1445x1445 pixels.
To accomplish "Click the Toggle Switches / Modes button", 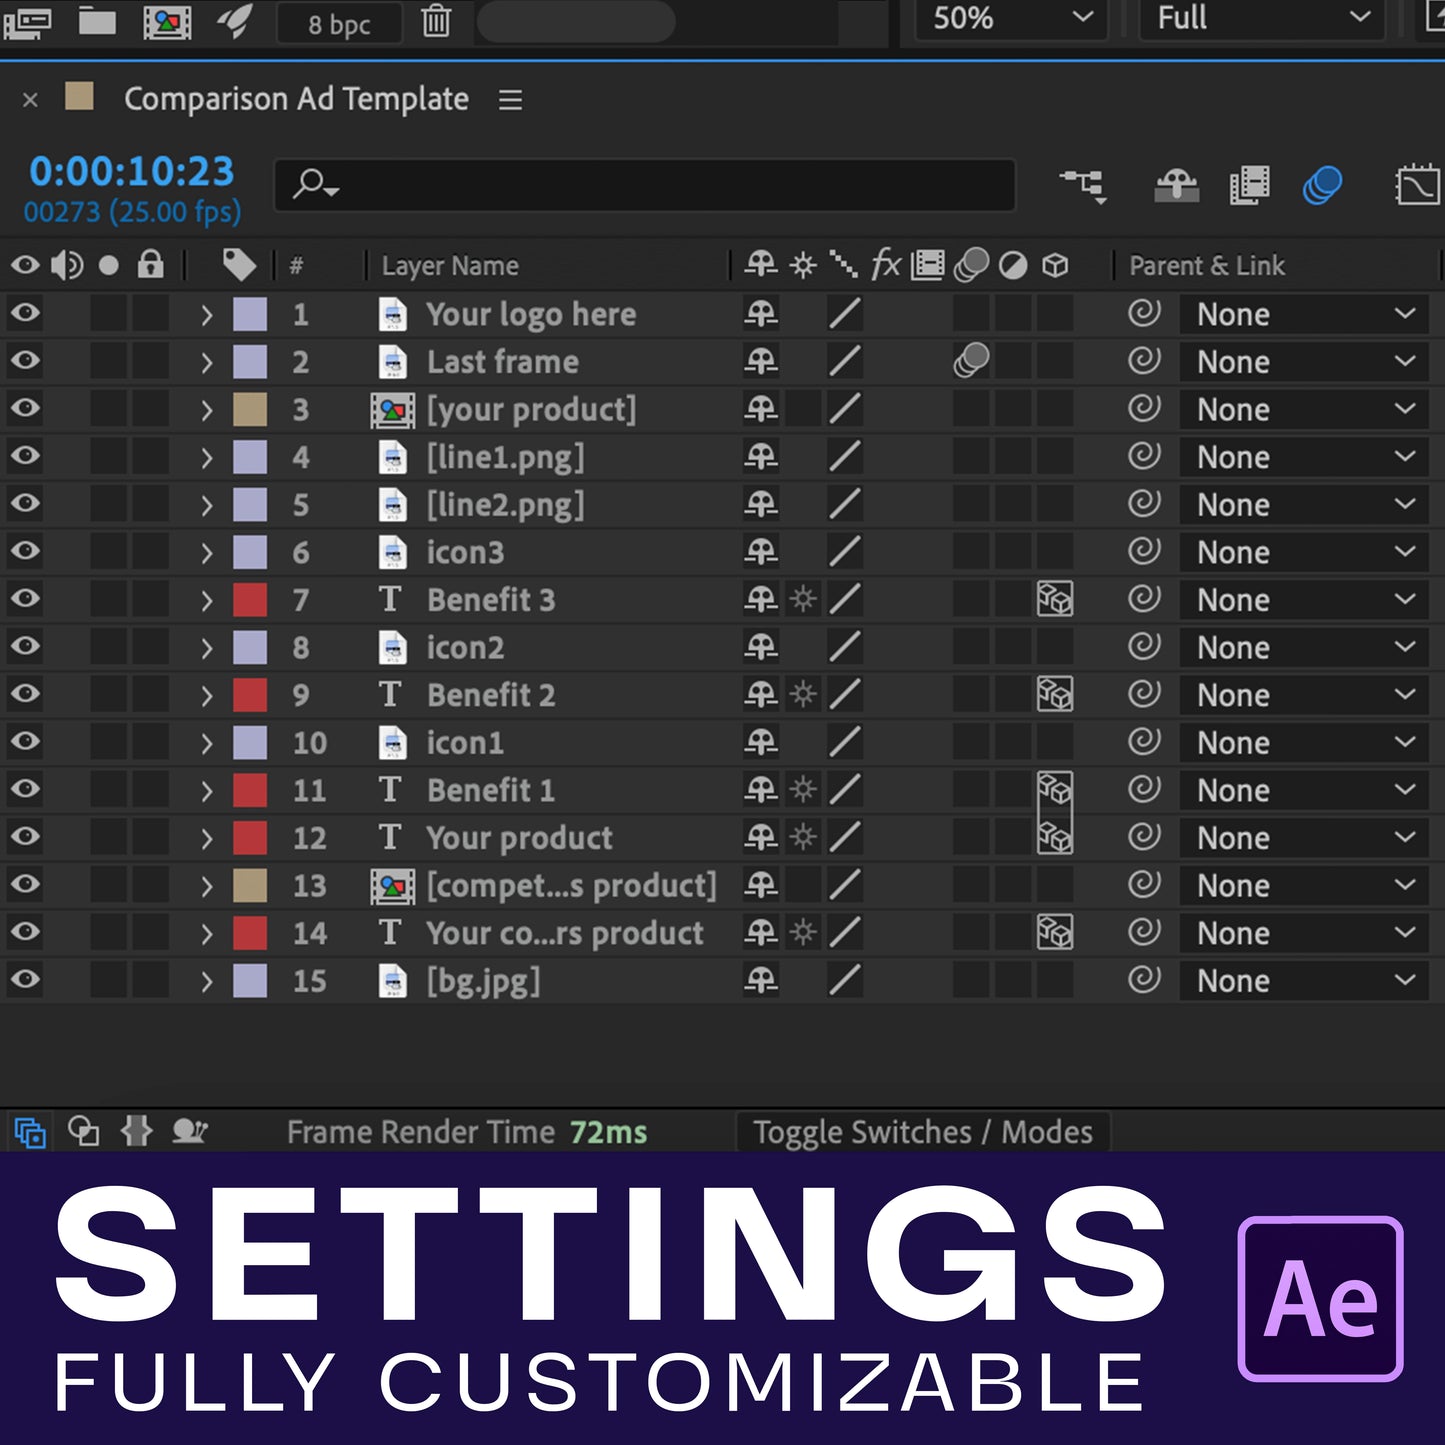I will [922, 1132].
